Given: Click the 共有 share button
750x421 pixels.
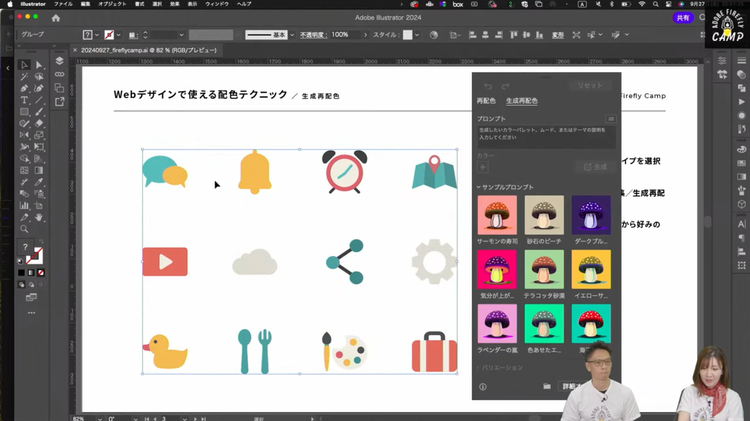Looking at the screenshot, I should click(x=683, y=18).
